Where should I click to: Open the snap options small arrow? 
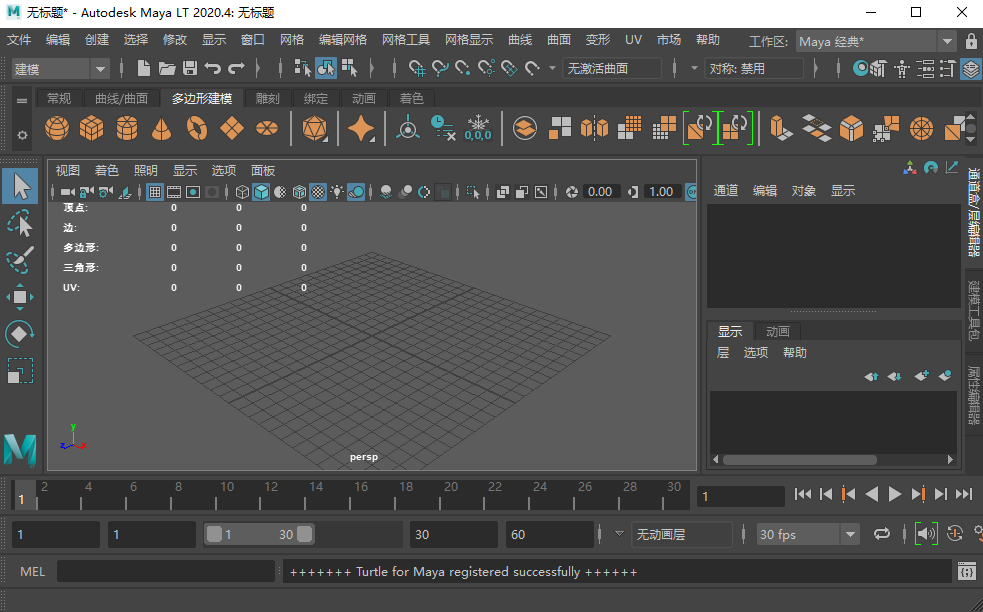coord(552,68)
